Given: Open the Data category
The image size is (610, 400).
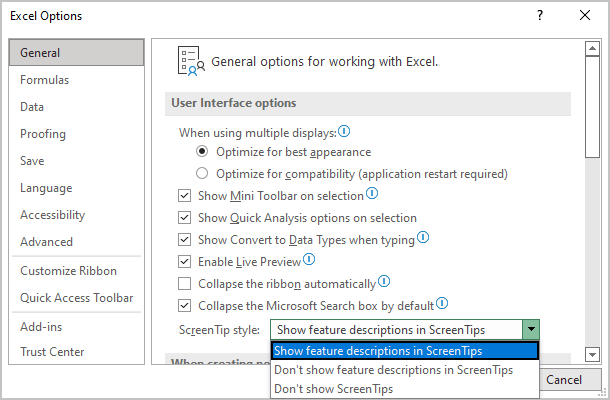Looking at the screenshot, I should pos(77,107).
